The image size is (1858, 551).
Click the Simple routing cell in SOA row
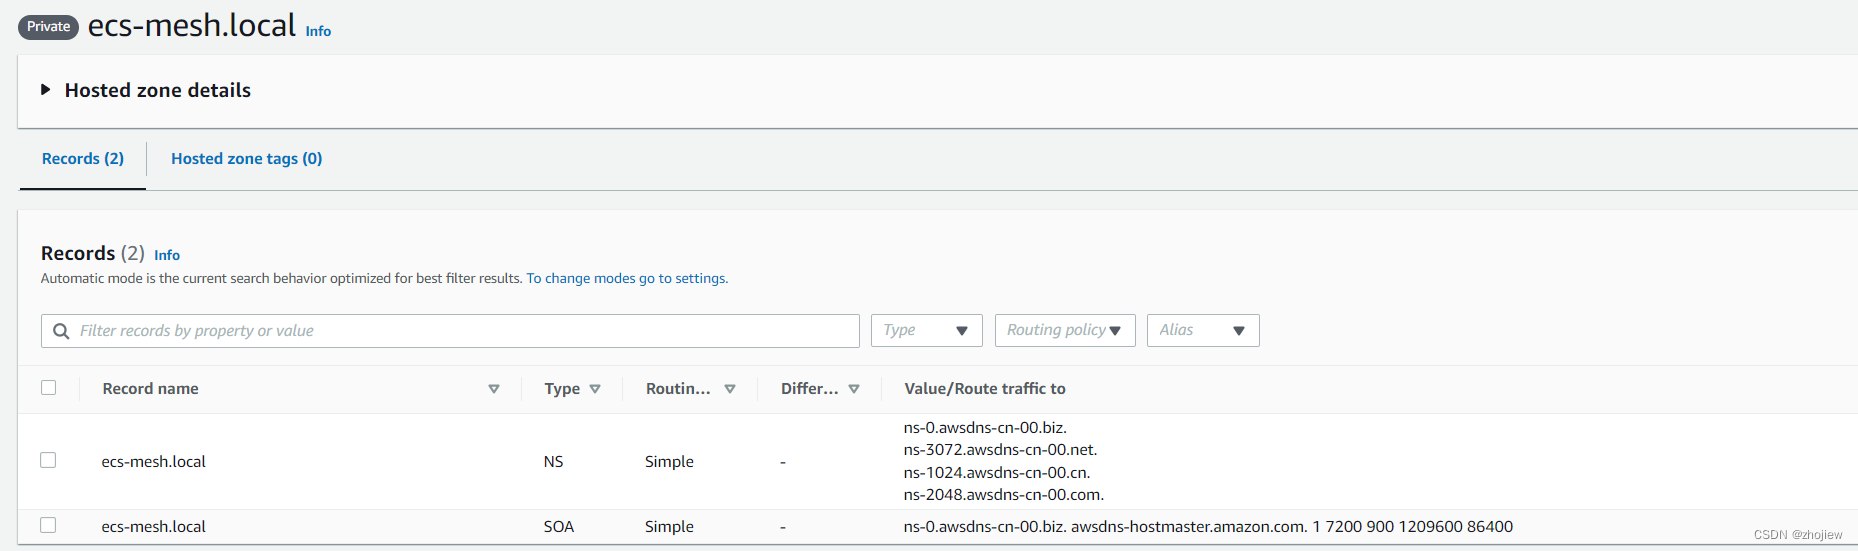tap(669, 526)
